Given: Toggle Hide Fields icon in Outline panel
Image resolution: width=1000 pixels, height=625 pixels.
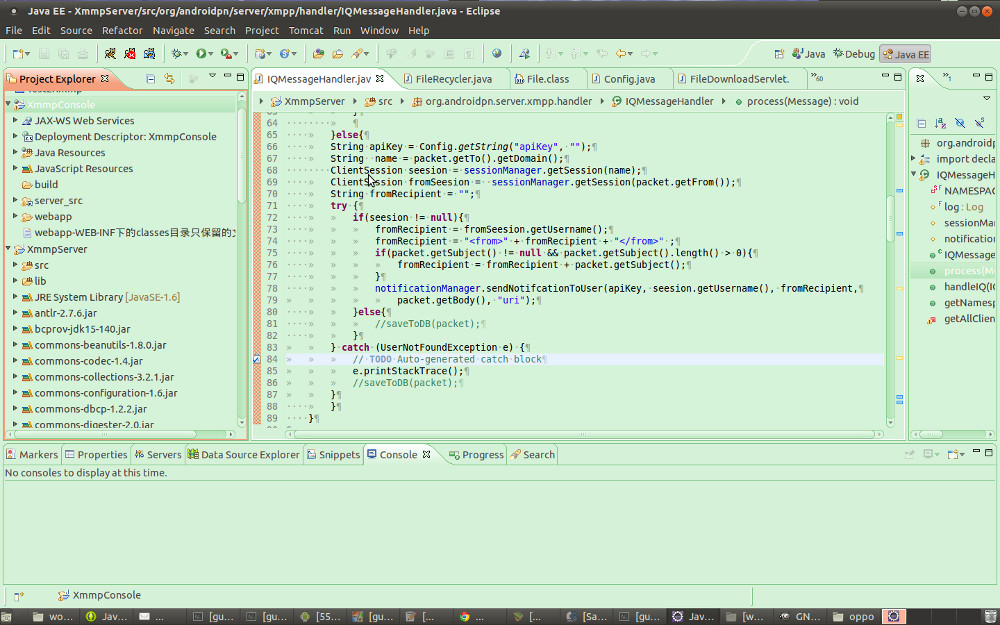Looking at the screenshot, I should [x=959, y=123].
